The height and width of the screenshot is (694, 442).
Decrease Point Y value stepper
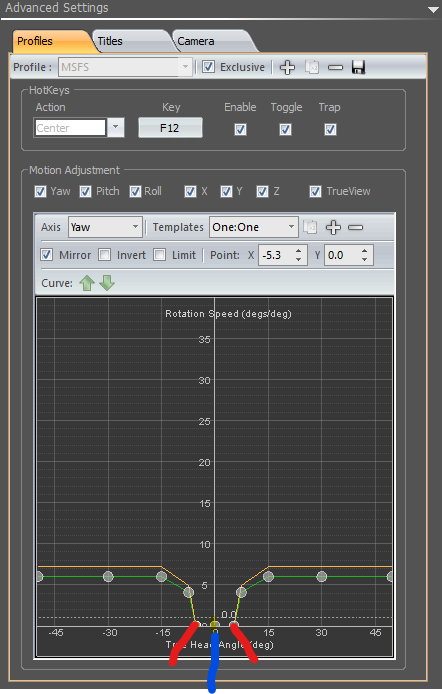click(364, 259)
